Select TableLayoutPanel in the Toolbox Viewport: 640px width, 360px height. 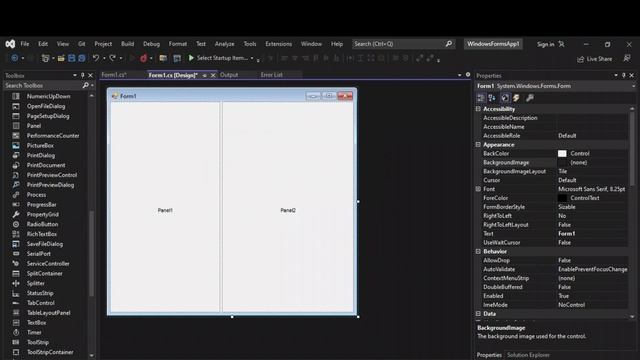[x=49, y=313]
